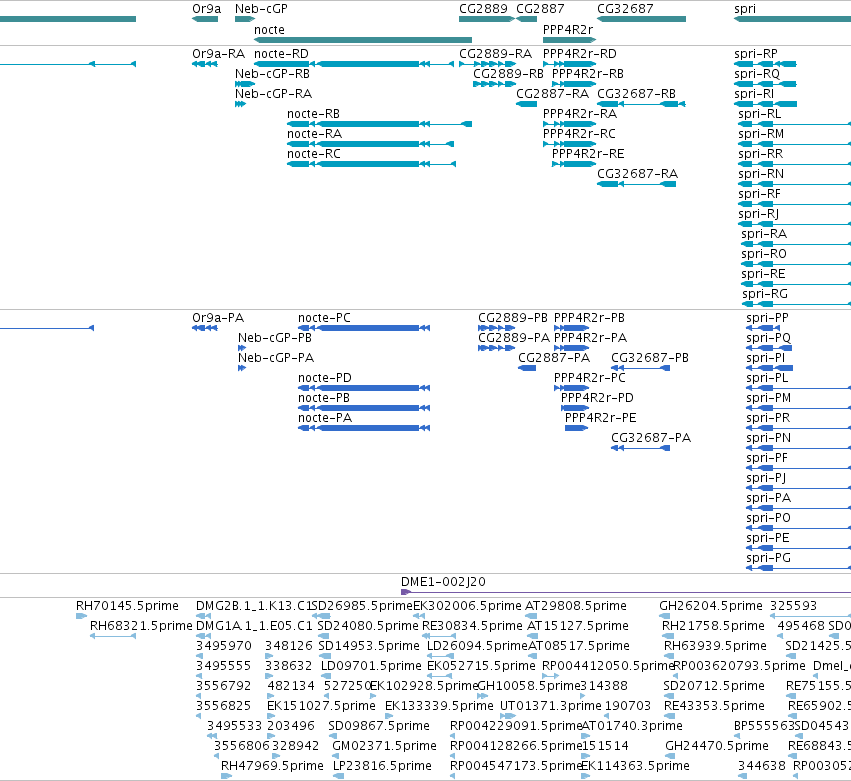The height and width of the screenshot is (781, 851).
Task: Select the EK302006.5prime EST label
Action: tap(467, 606)
